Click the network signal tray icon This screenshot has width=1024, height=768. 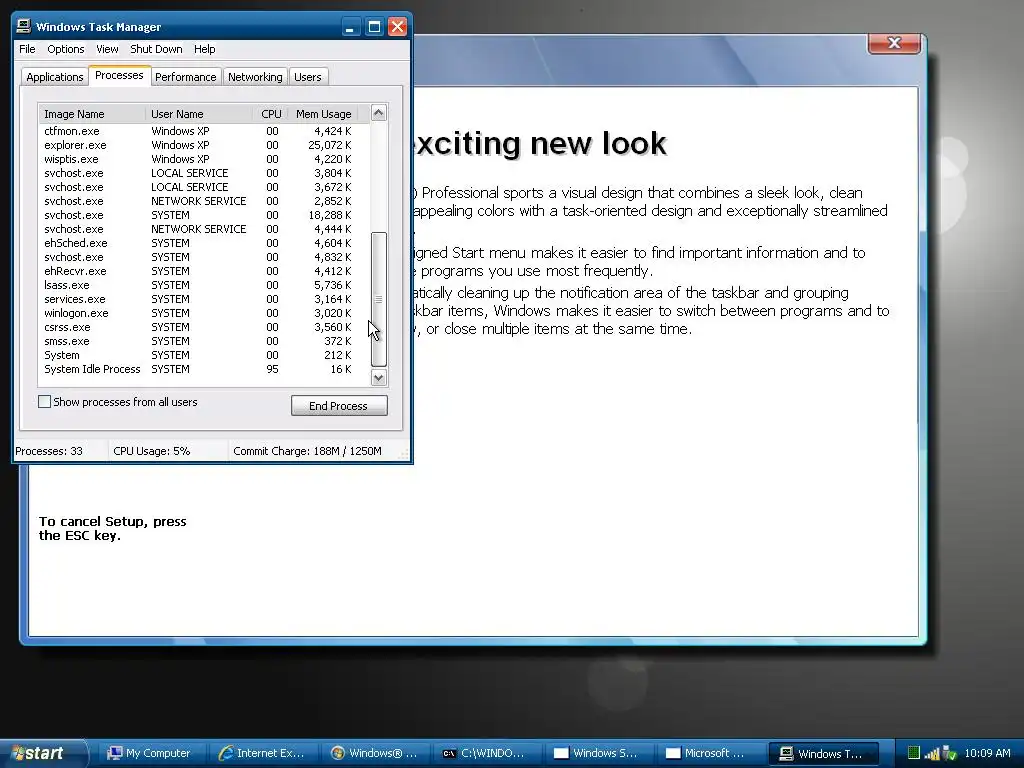pyautogui.click(x=932, y=754)
